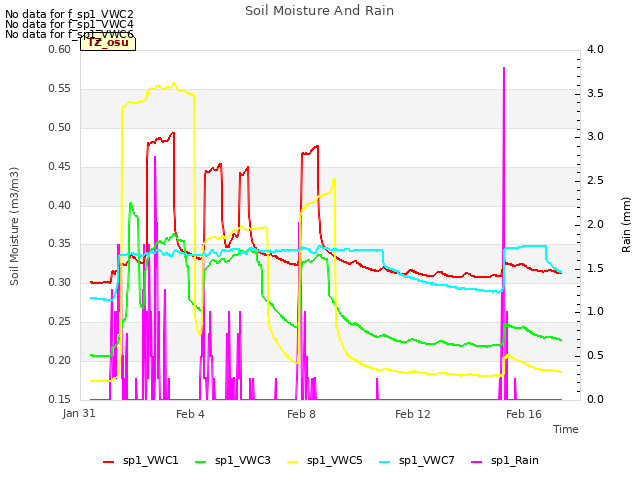This screenshot has height=480, width=640.
Task: Click the 0.35 soil moisture tick label
Action: [x=59, y=244]
